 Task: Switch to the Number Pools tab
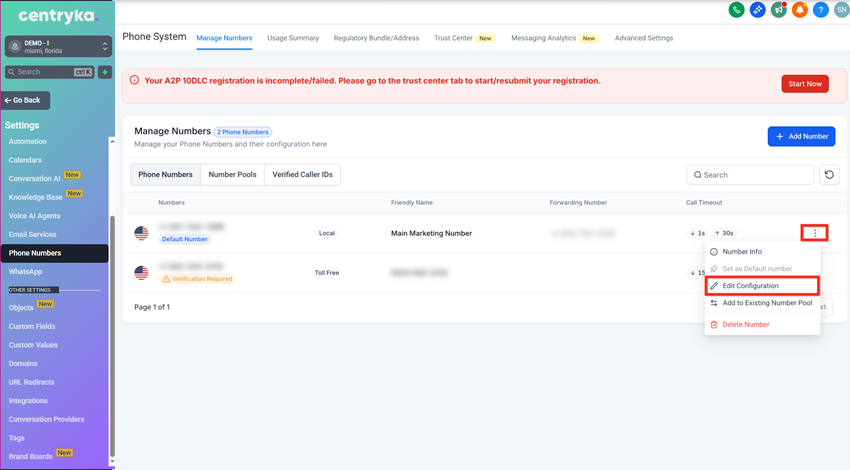pos(232,175)
